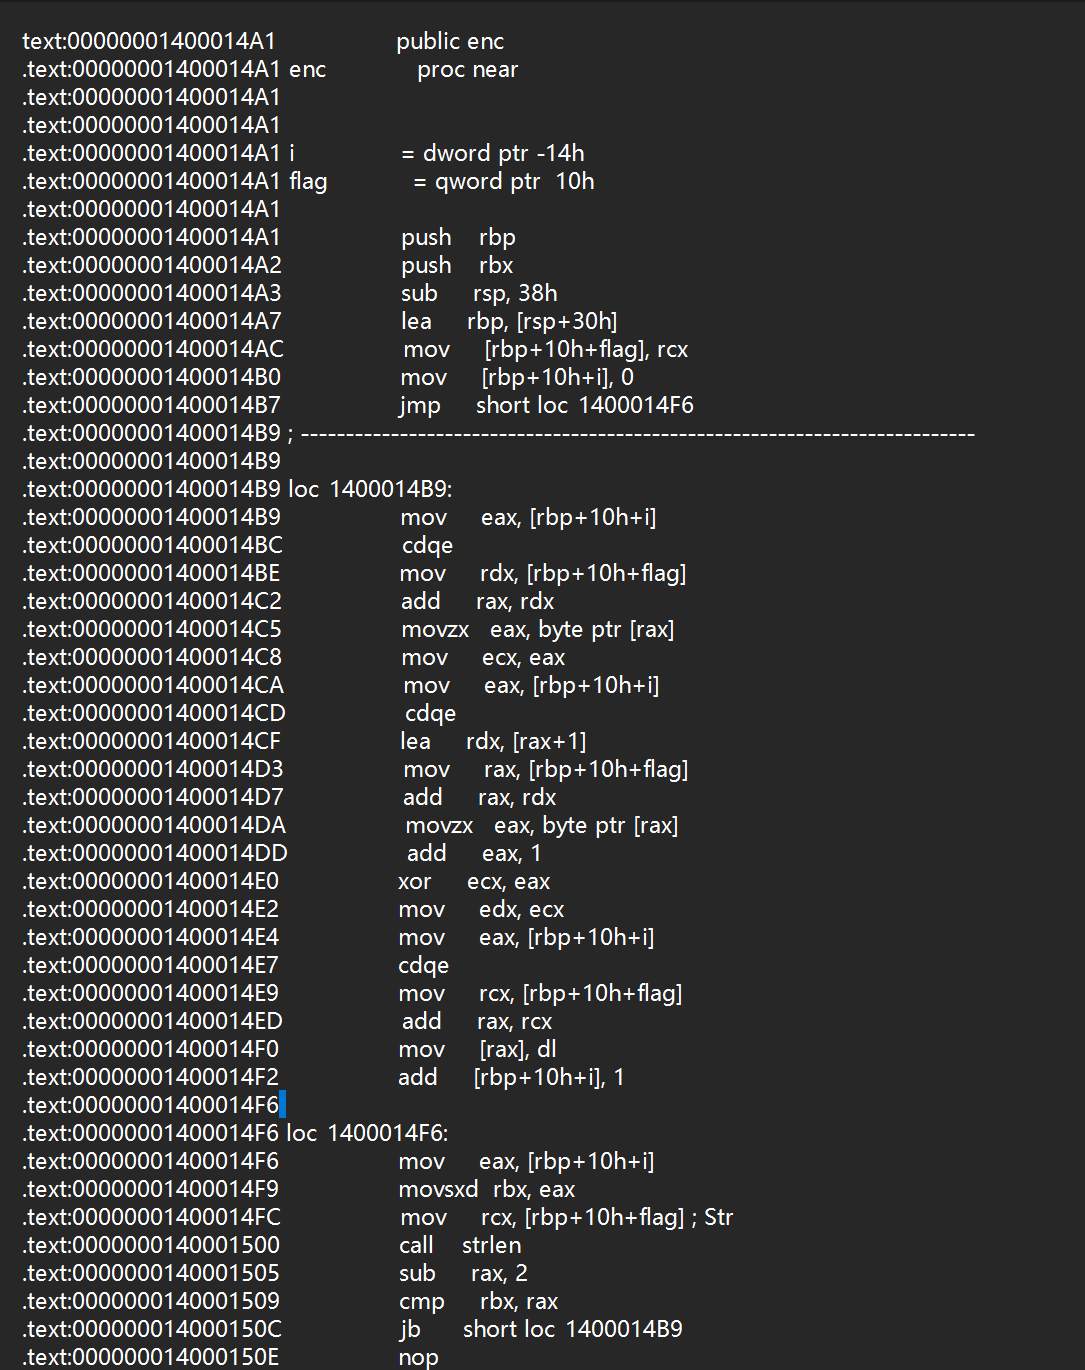Select the "movsxd rbx, eax" instruction

pyautogui.click(x=486, y=1190)
